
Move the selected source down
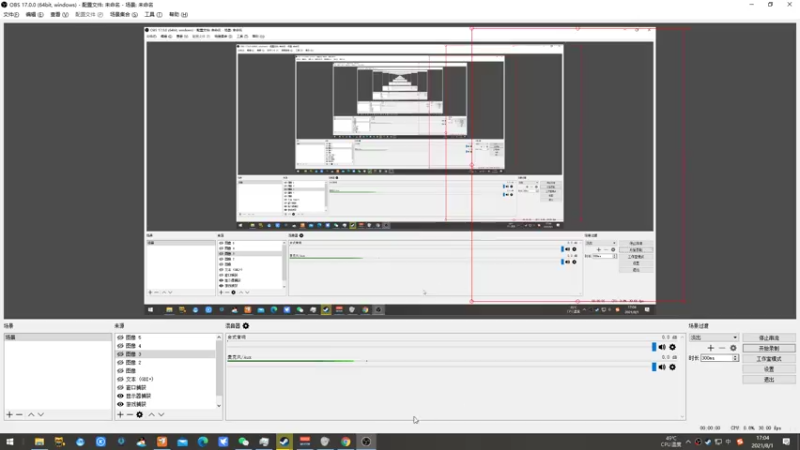(x=161, y=415)
